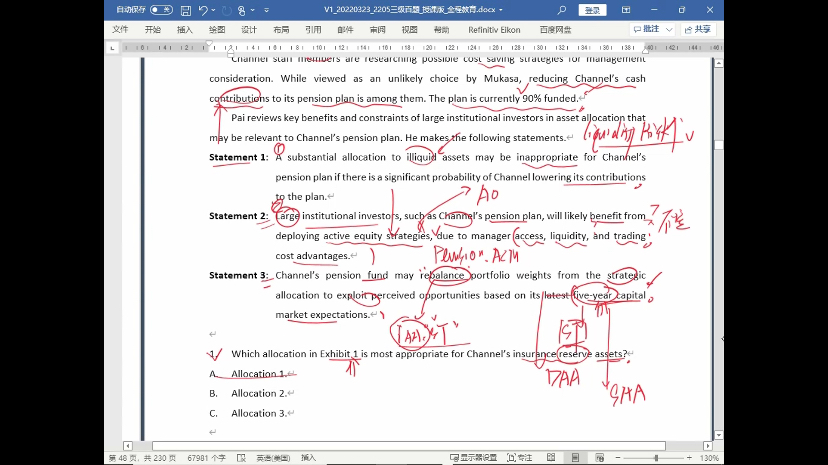The width and height of the screenshot is (828, 465).
Task: Toggle the 插入 insert/overtype mode indicator
Action: coord(308,457)
